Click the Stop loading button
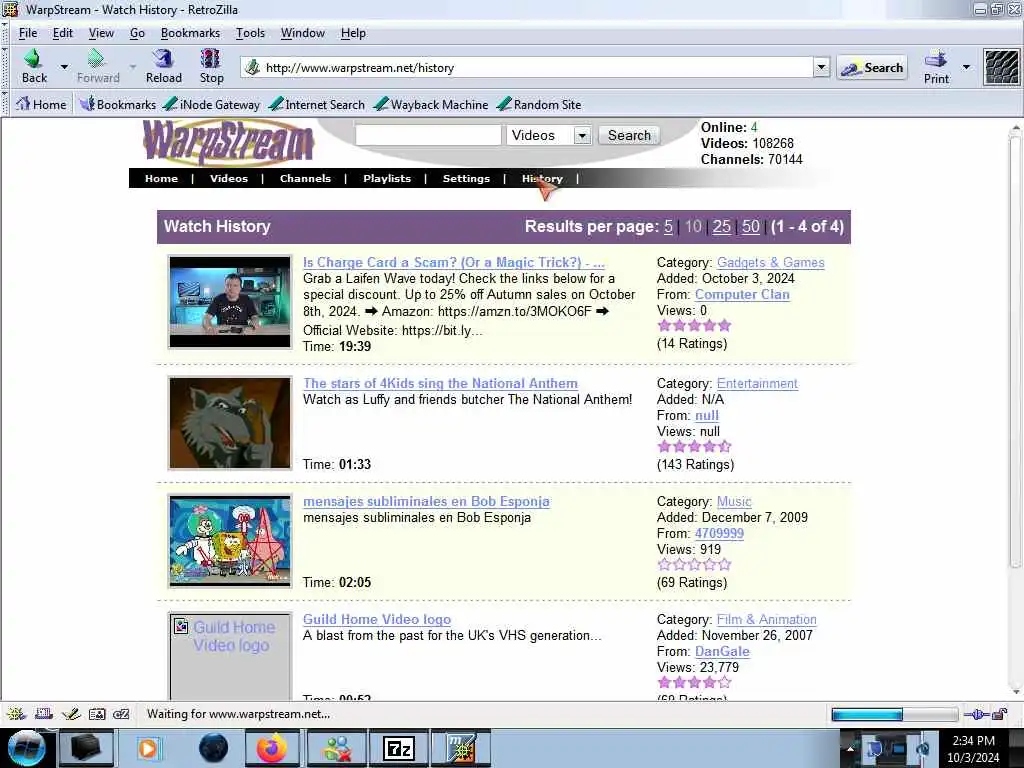 coord(211,67)
